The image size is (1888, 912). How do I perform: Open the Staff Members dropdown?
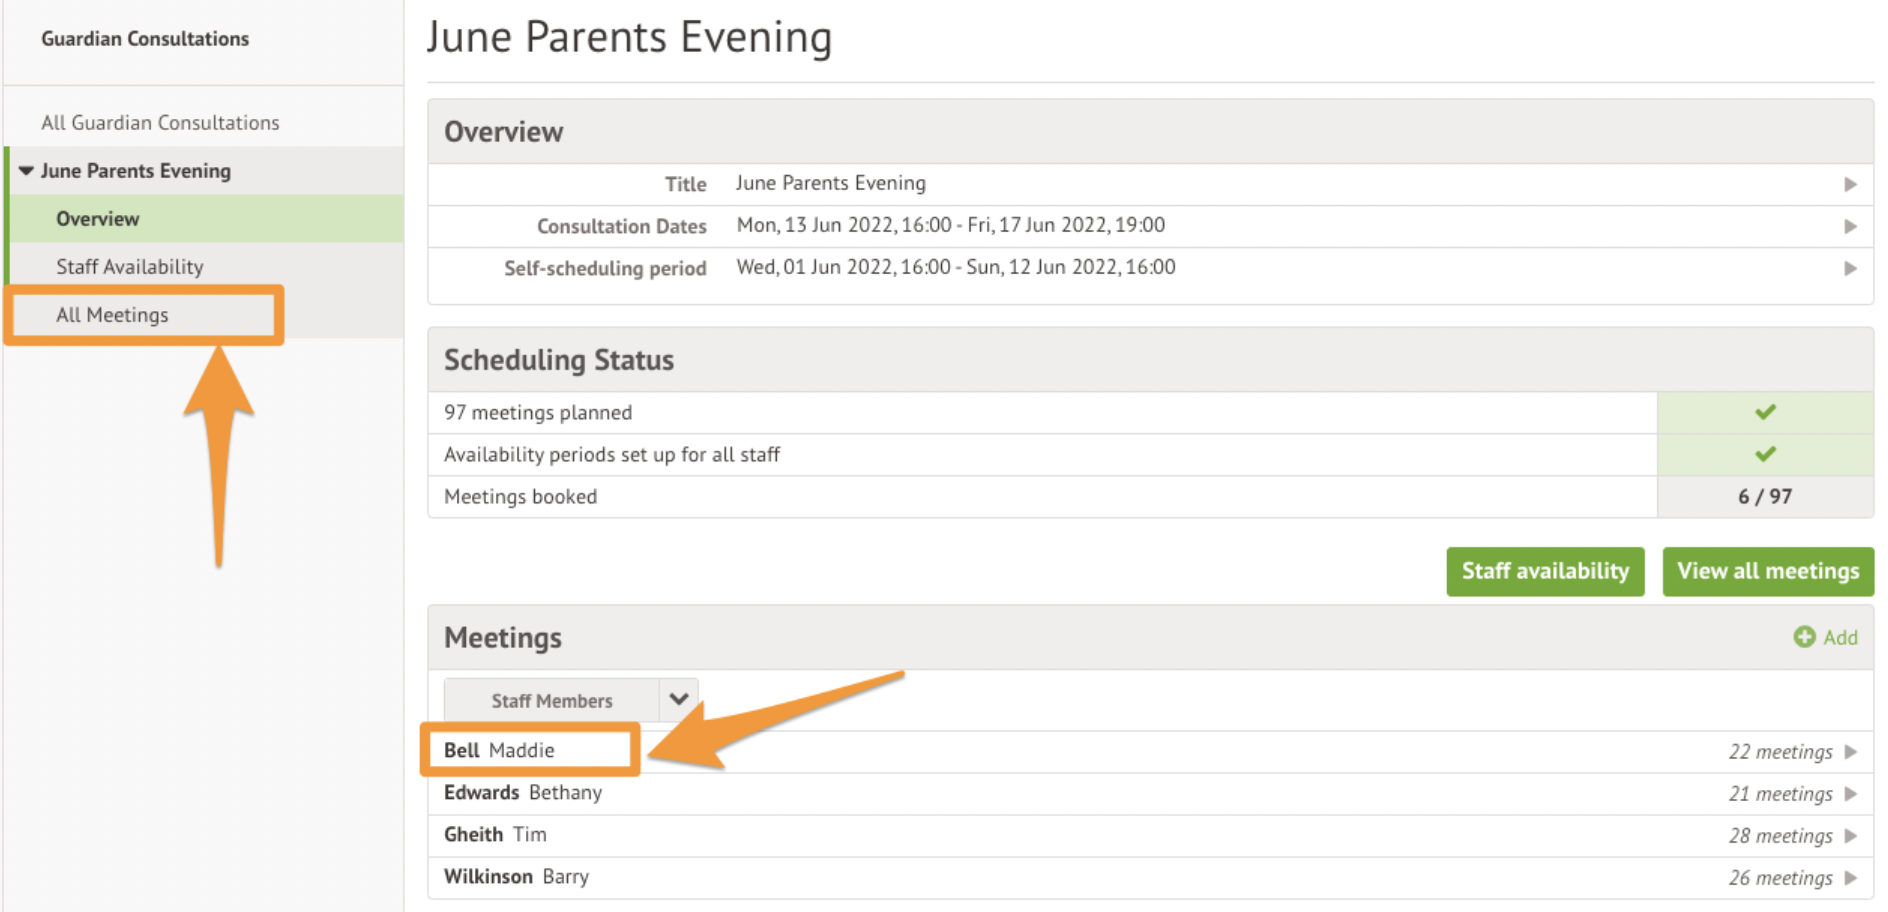pyautogui.click(x=552, y=701)
